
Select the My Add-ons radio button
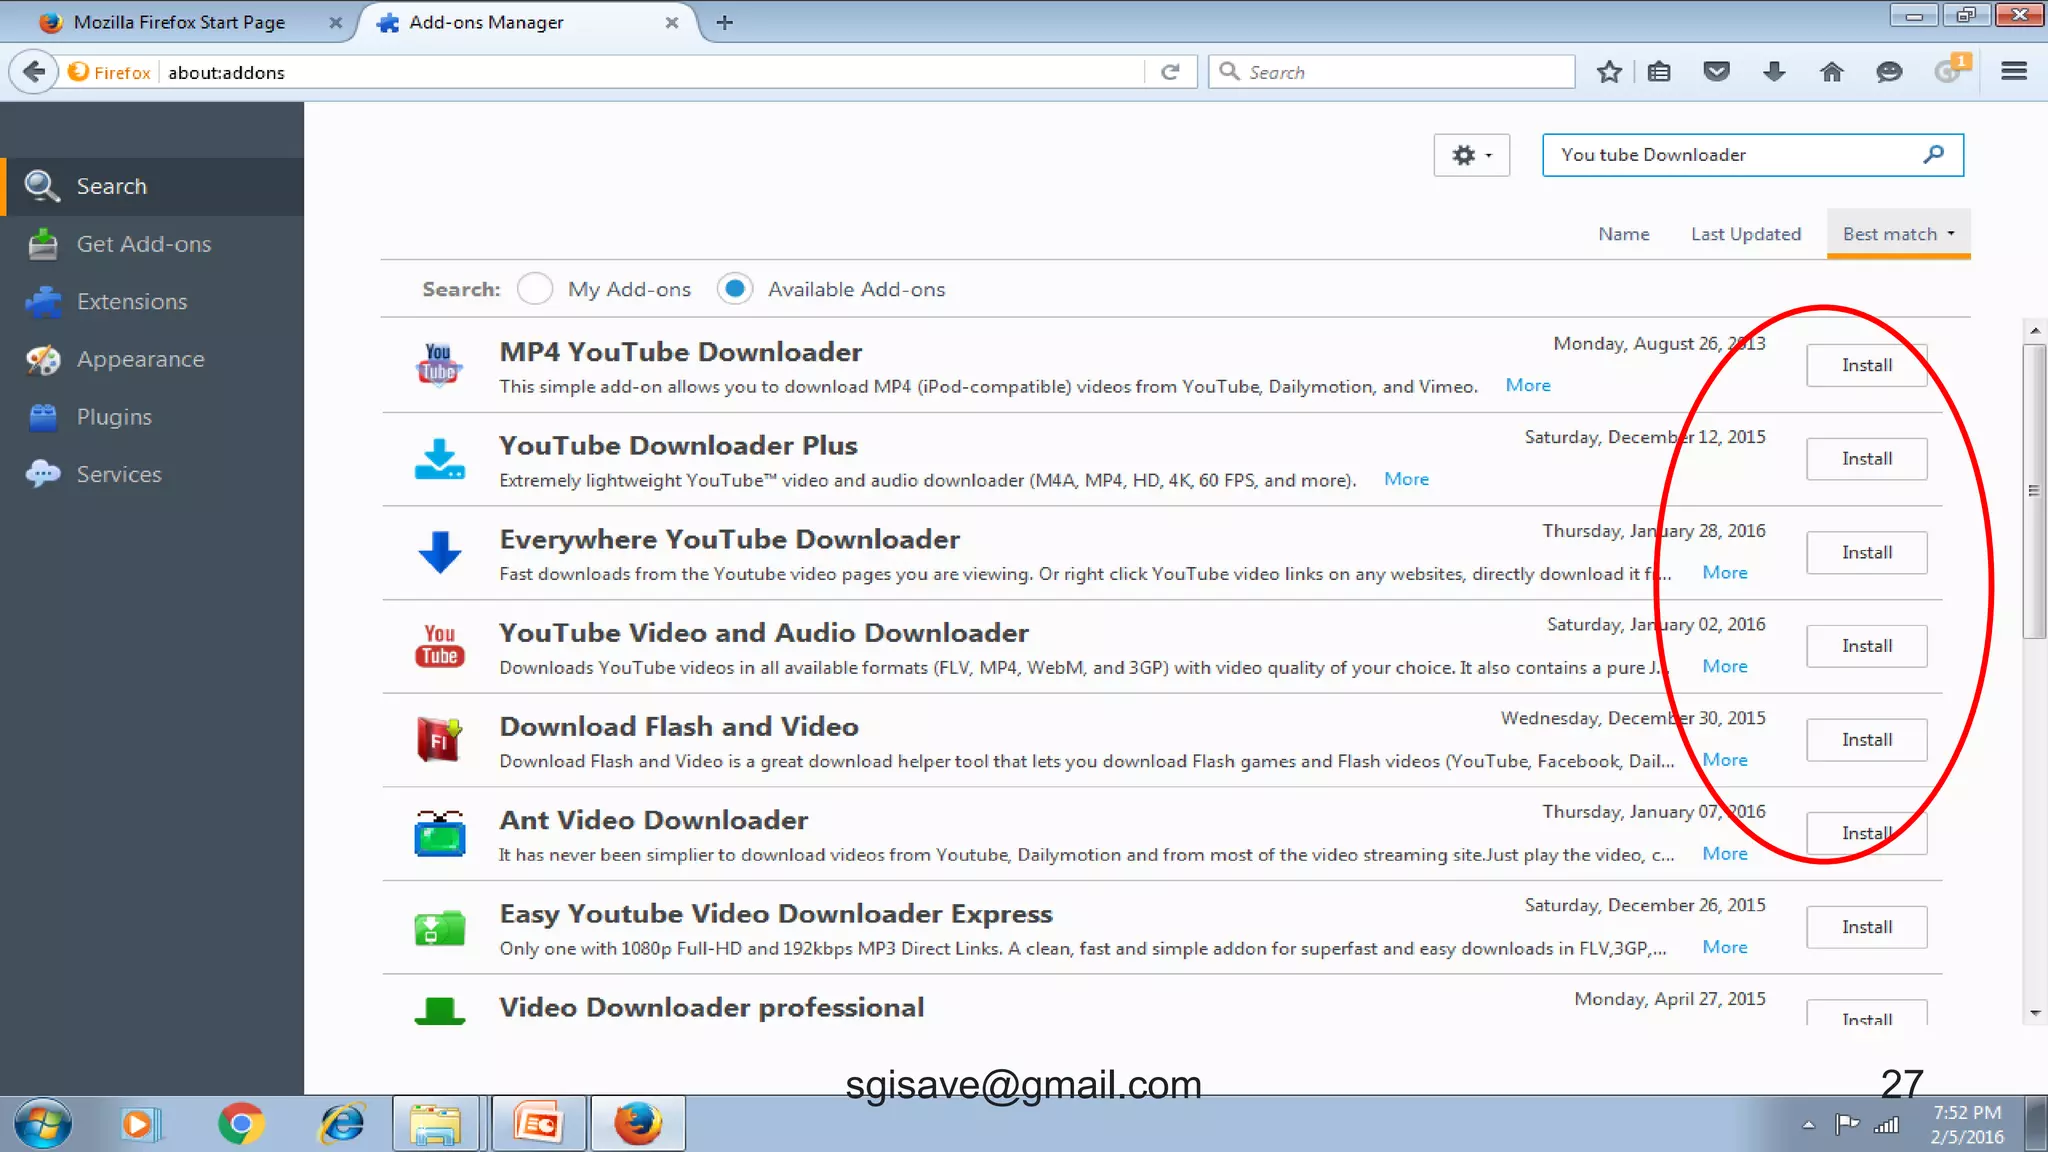pyautogui.click(x=535, y=289)
